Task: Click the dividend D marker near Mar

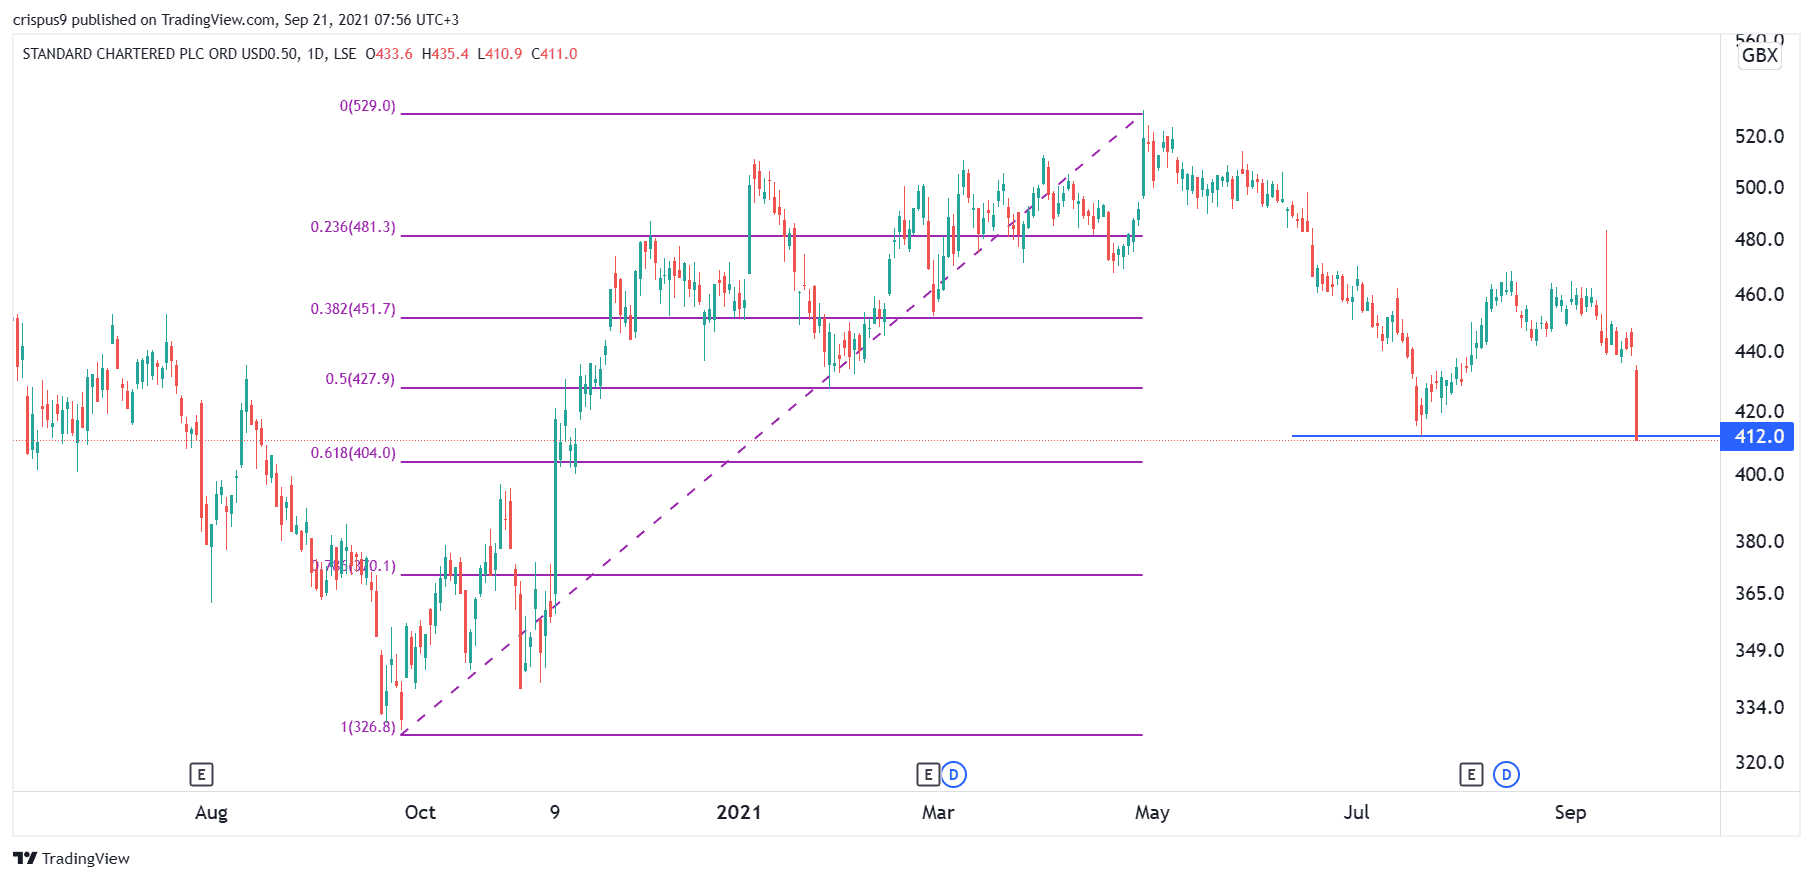Action: 954,774
